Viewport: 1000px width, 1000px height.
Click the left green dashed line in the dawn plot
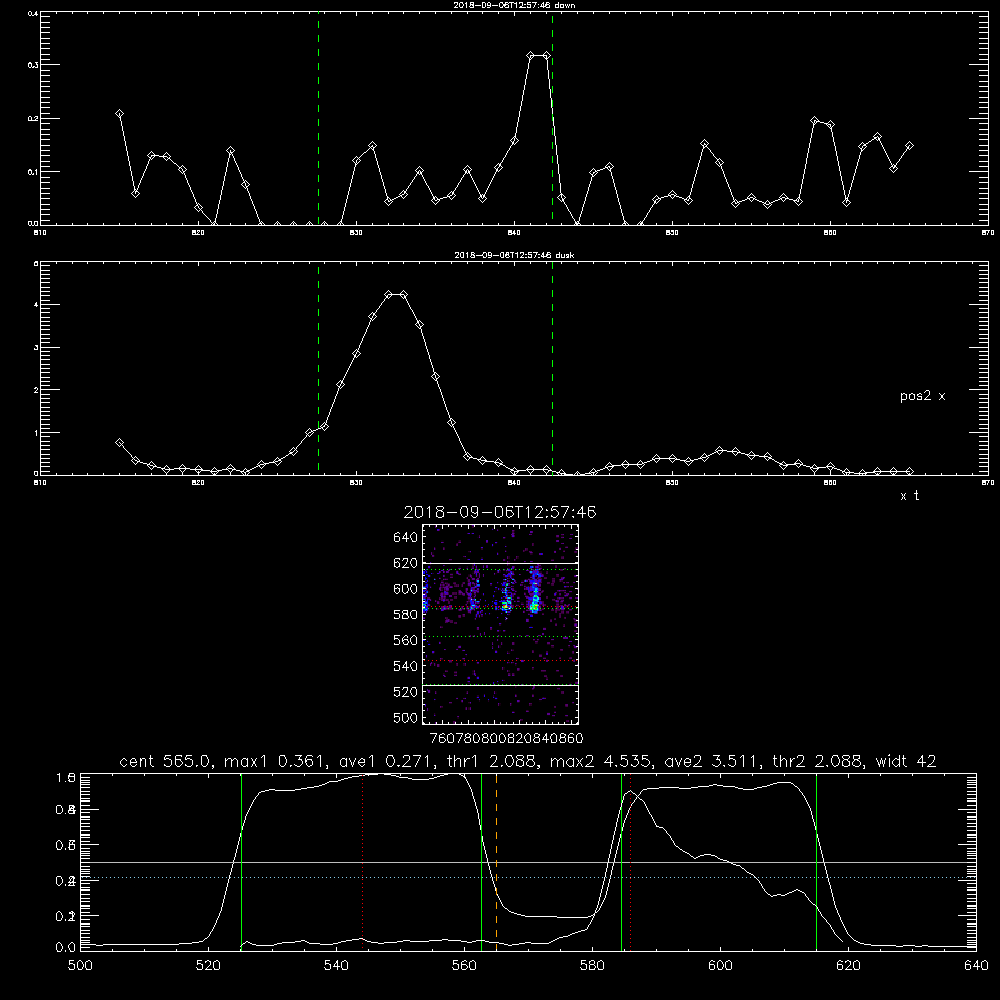click(x=318, y=118)
